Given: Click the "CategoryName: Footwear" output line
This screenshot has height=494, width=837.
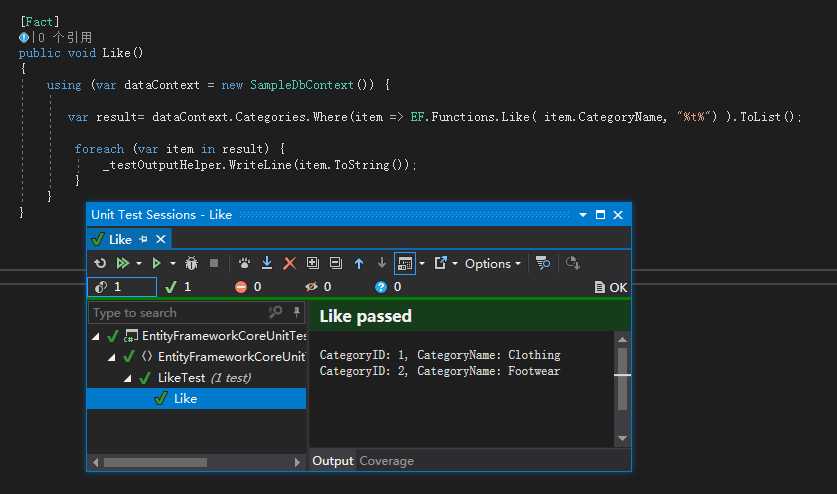Looking at the screenshot, I should click(x=488, y=371).
